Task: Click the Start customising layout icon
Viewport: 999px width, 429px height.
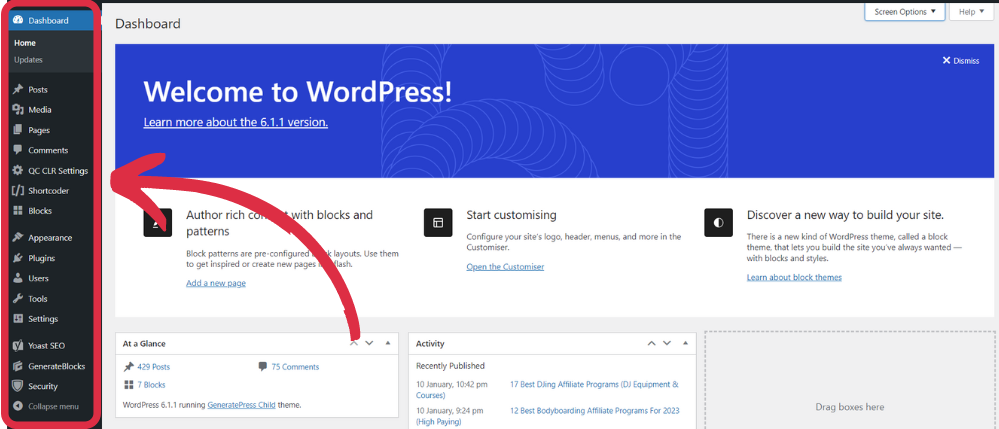Action: point(438,222)
